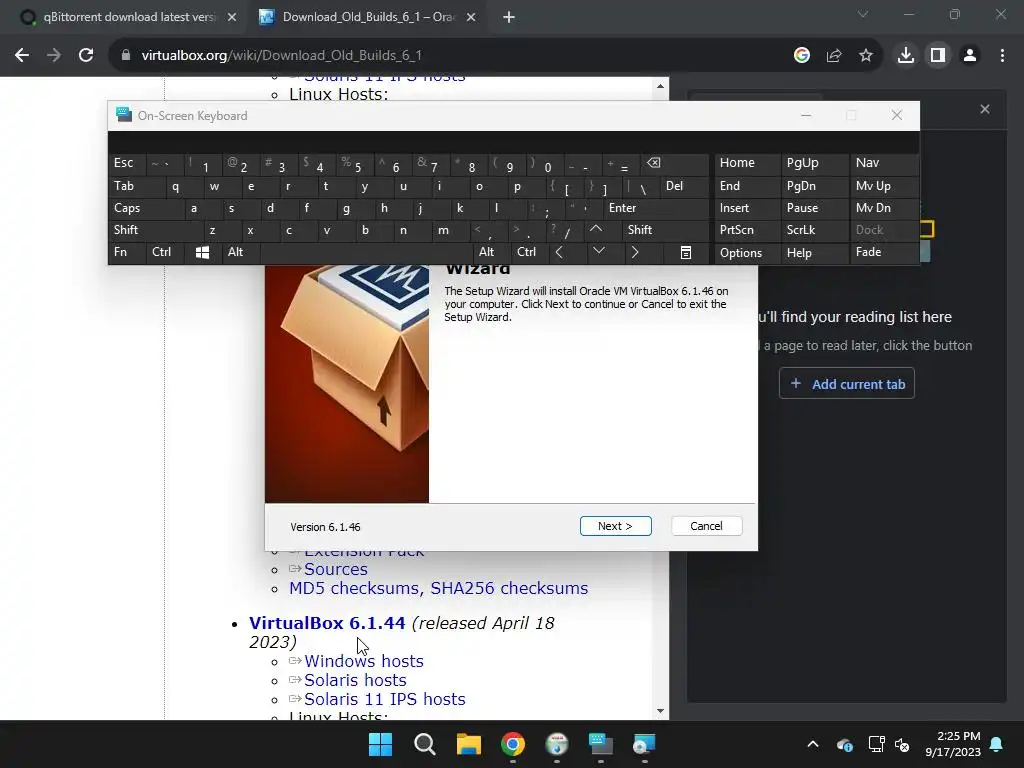Screen dimensions: 1024x768
Task: Open Solaris 11 IPS hosts link under 6.1.44
Action: pos(385,699)
